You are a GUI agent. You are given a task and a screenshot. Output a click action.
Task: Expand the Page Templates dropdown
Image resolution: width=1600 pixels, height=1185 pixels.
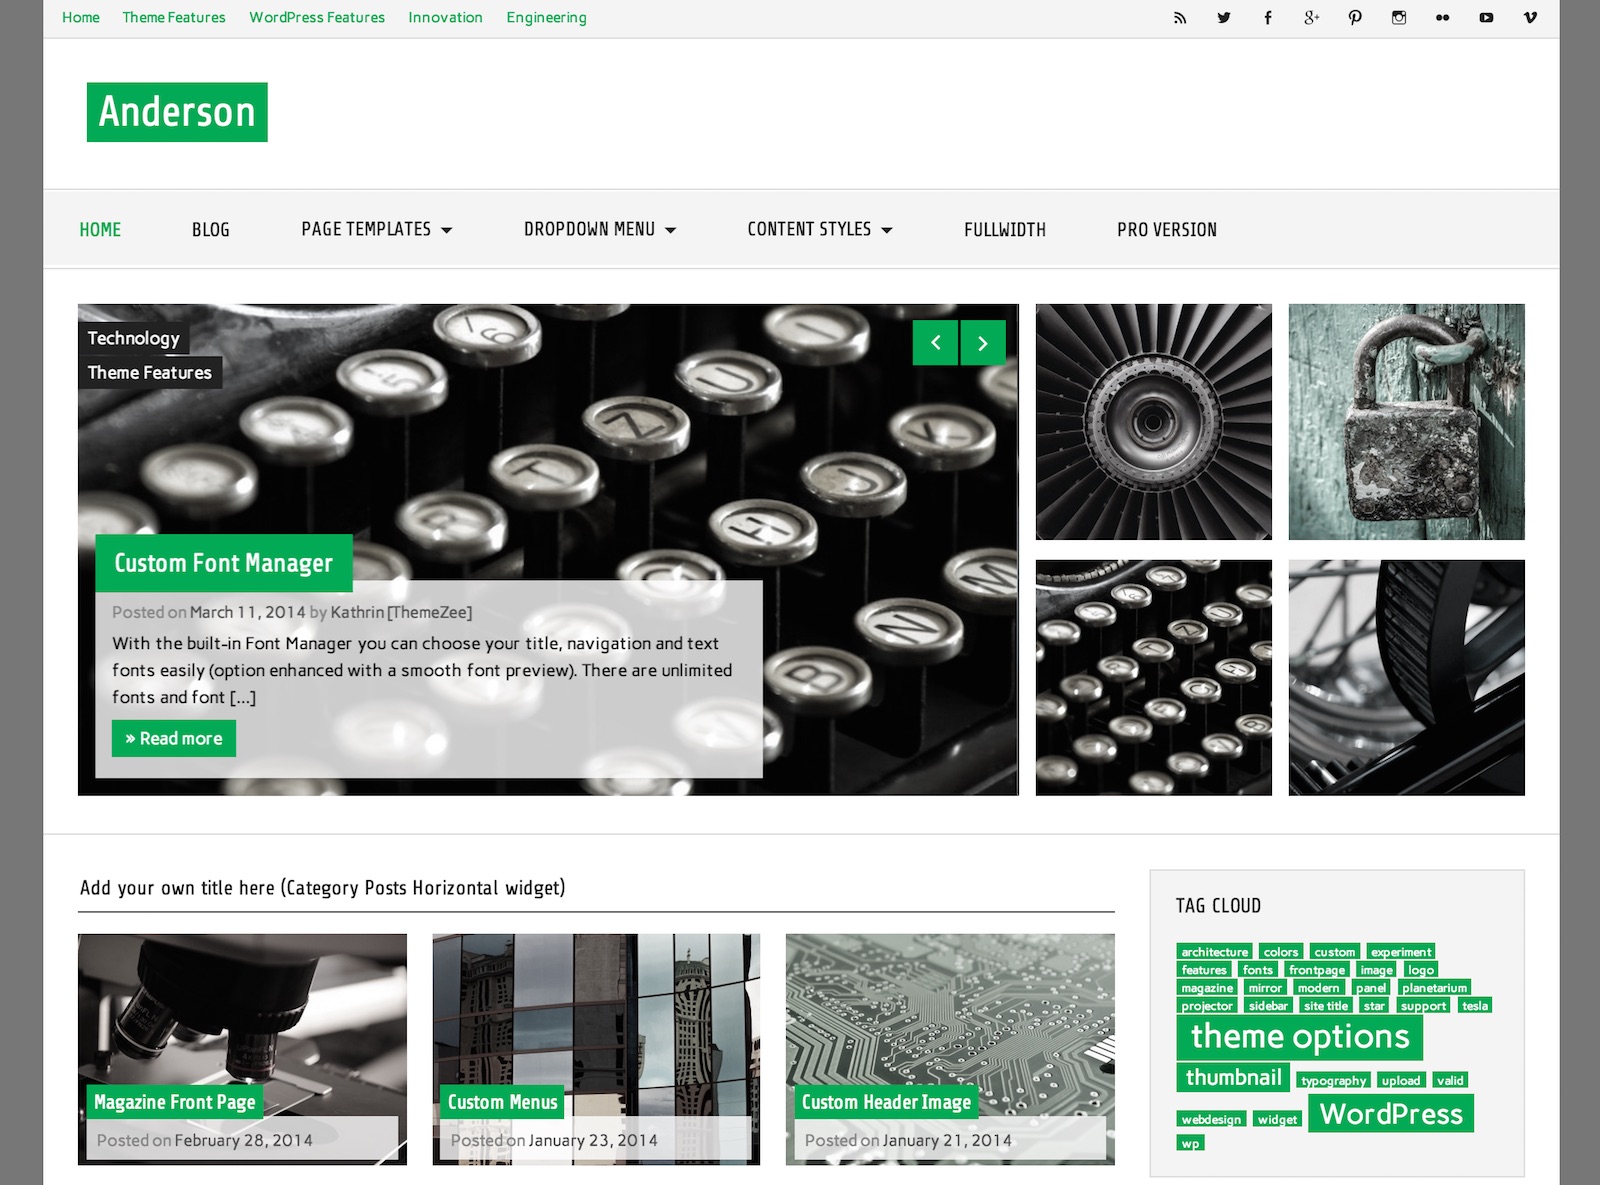[x=376, y=230]
